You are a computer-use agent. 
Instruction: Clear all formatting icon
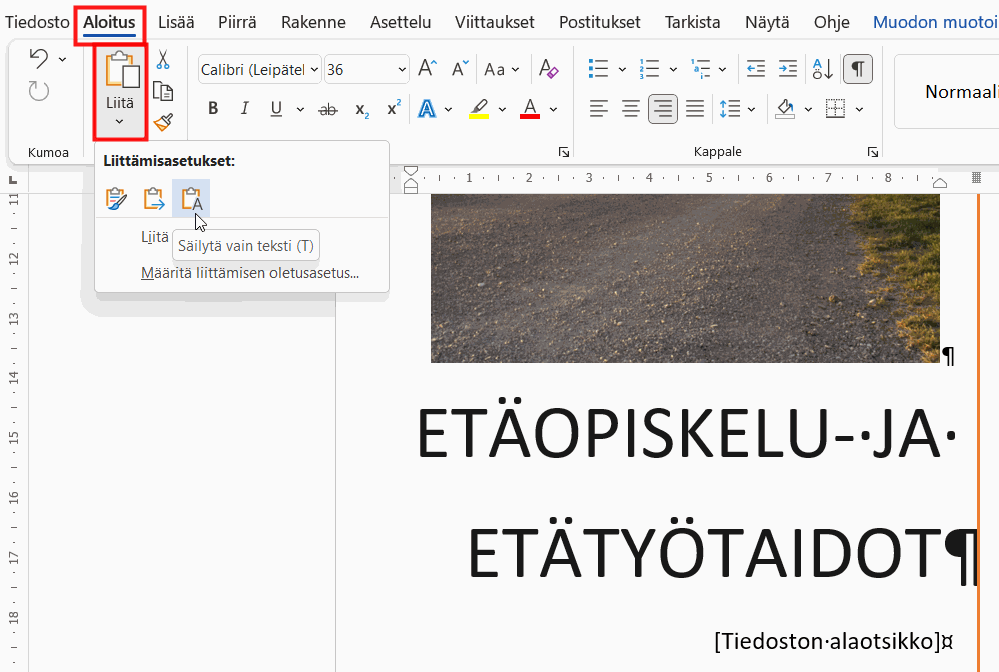tap(549, 69)
